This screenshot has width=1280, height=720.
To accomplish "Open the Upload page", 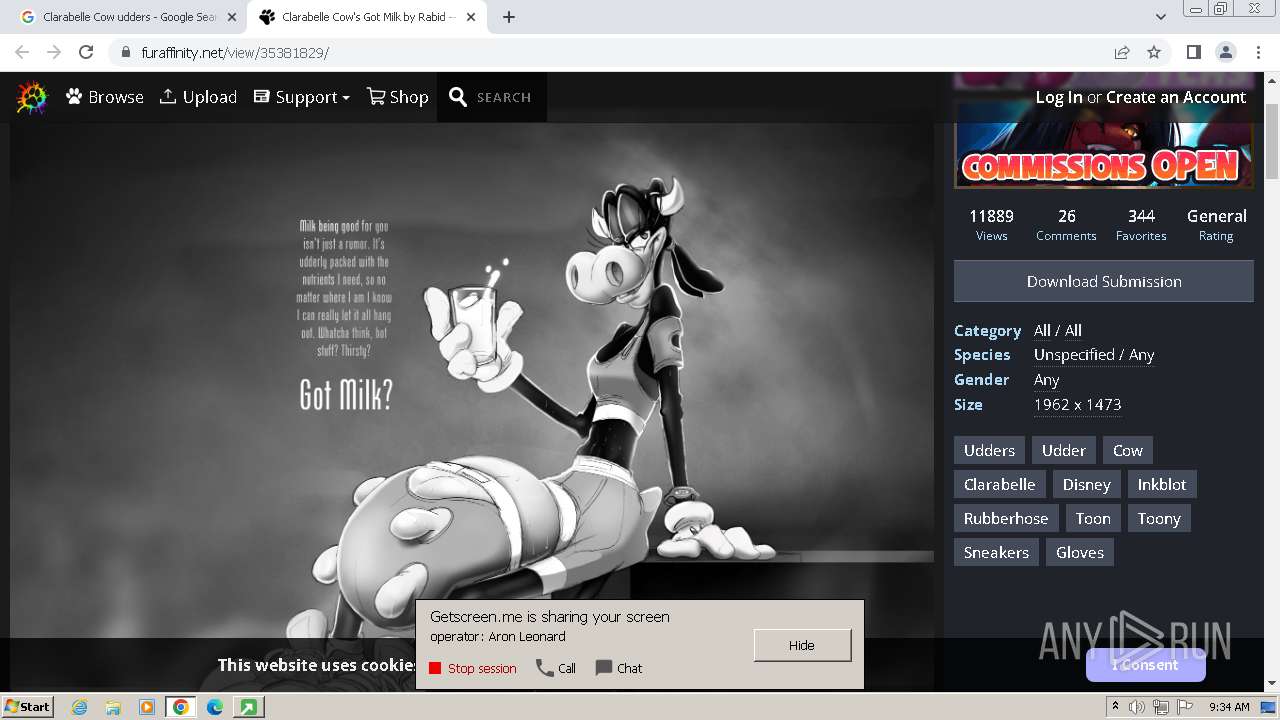I will [x=198, y=97].
